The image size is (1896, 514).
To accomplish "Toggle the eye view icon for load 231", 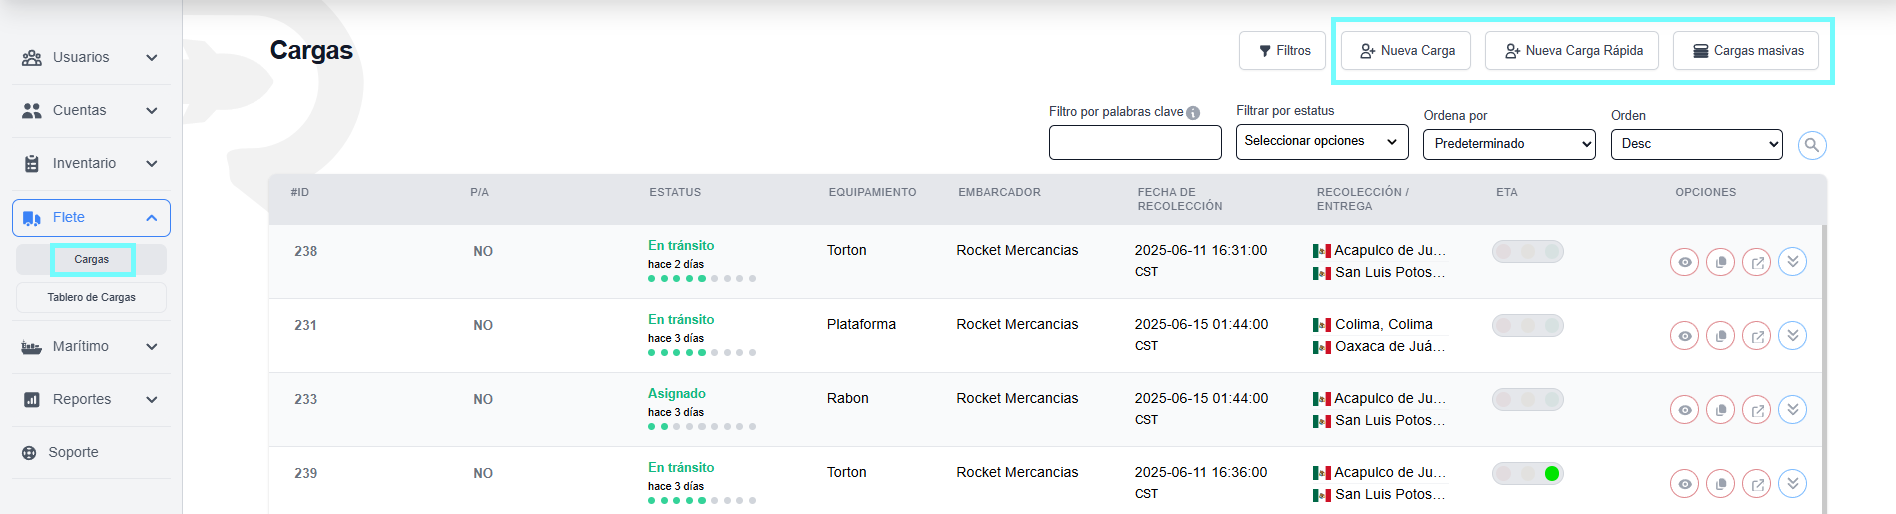I will 1684,336.
